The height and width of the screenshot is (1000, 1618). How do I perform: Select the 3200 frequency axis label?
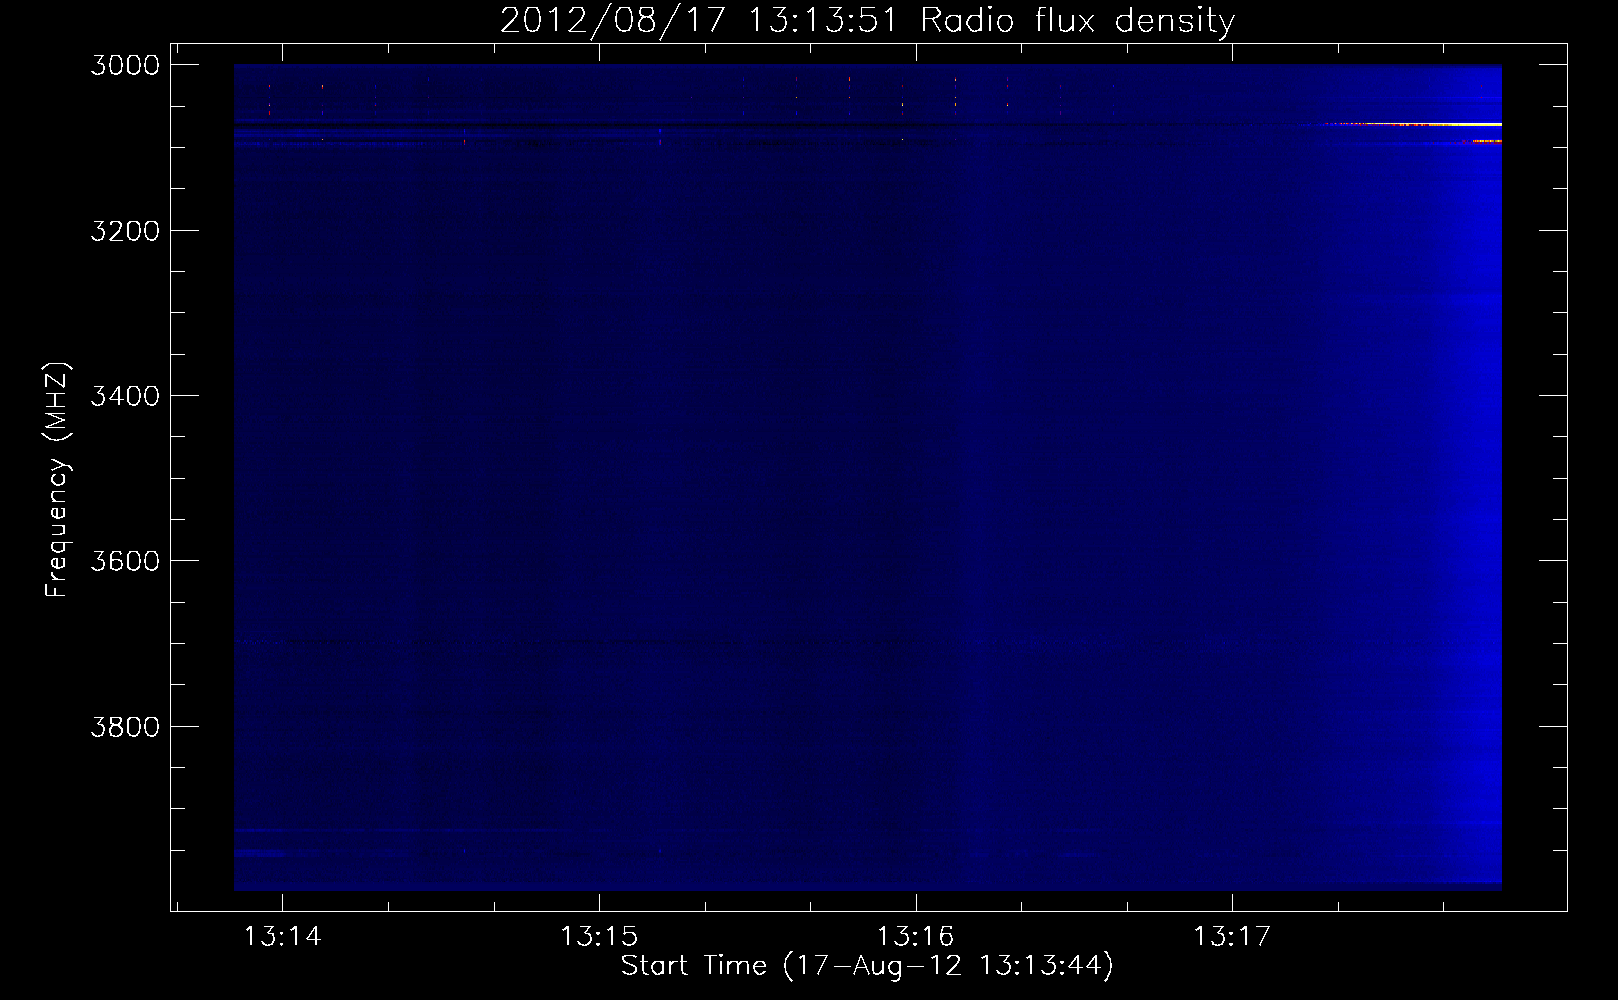tap(125, 231)
